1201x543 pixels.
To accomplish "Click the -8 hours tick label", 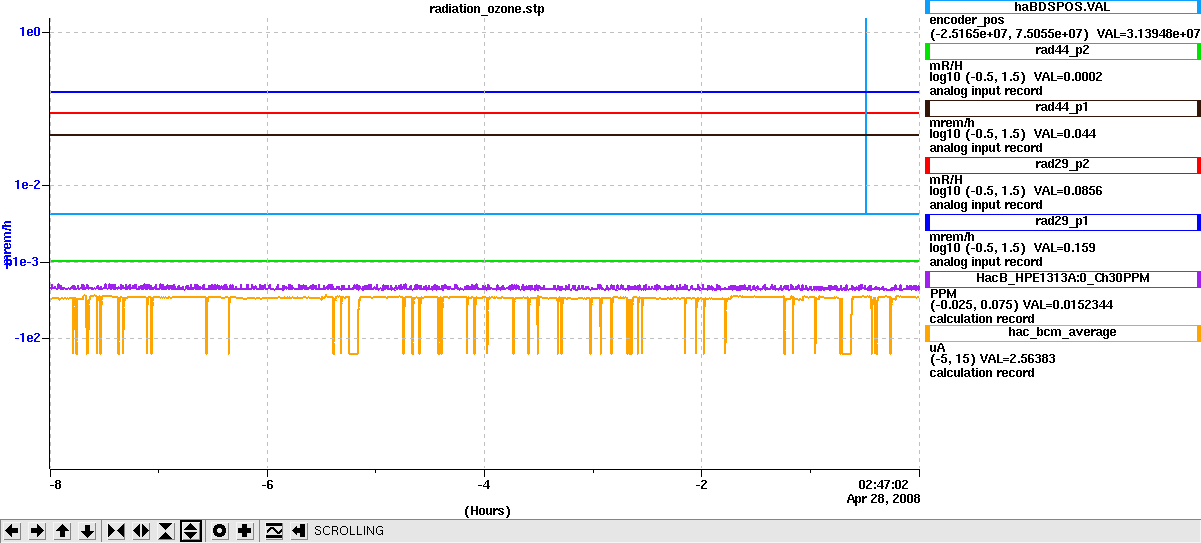I will [x=55, y=485].
